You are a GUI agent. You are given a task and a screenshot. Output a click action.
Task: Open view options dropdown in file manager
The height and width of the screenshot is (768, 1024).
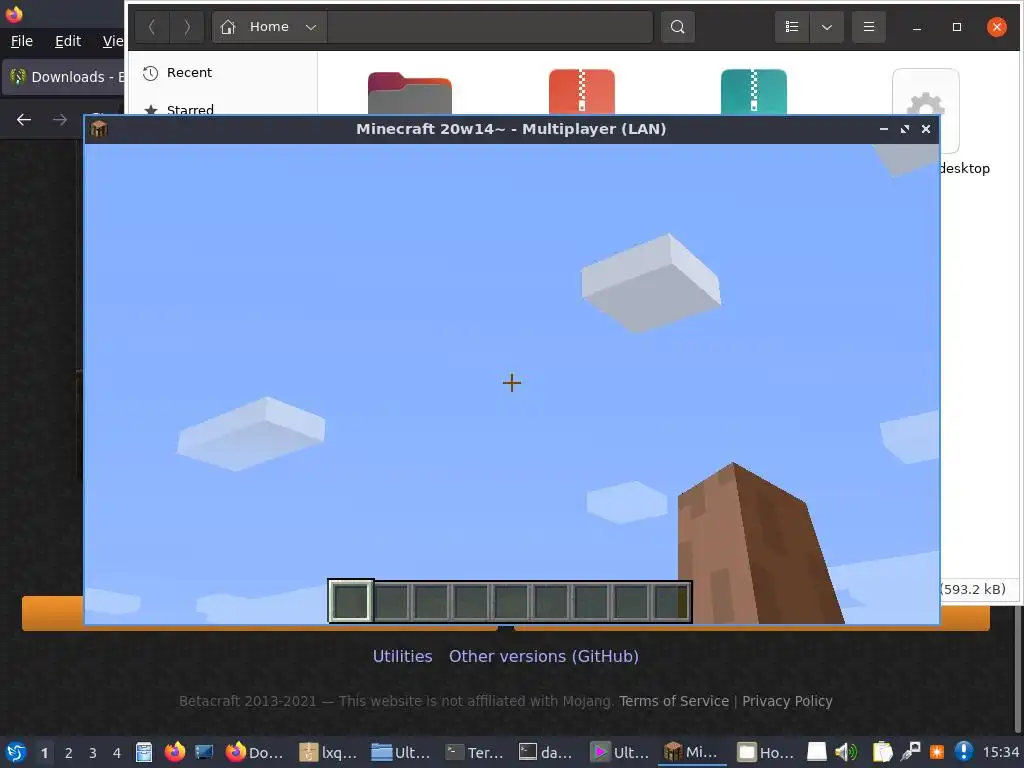point(827,27)
